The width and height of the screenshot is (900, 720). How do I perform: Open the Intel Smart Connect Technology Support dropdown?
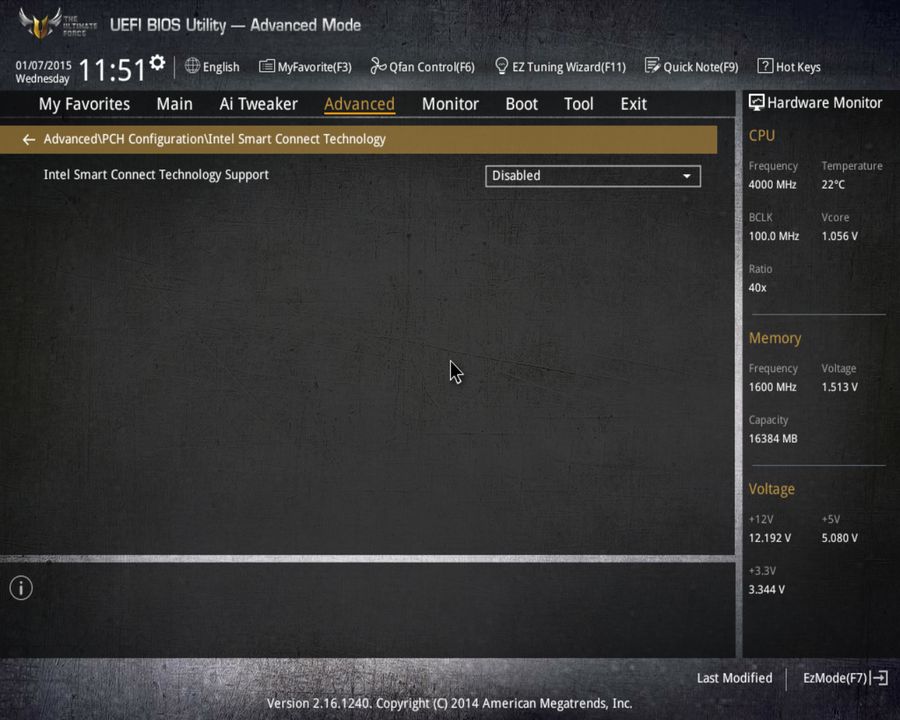tap(593, 176)
